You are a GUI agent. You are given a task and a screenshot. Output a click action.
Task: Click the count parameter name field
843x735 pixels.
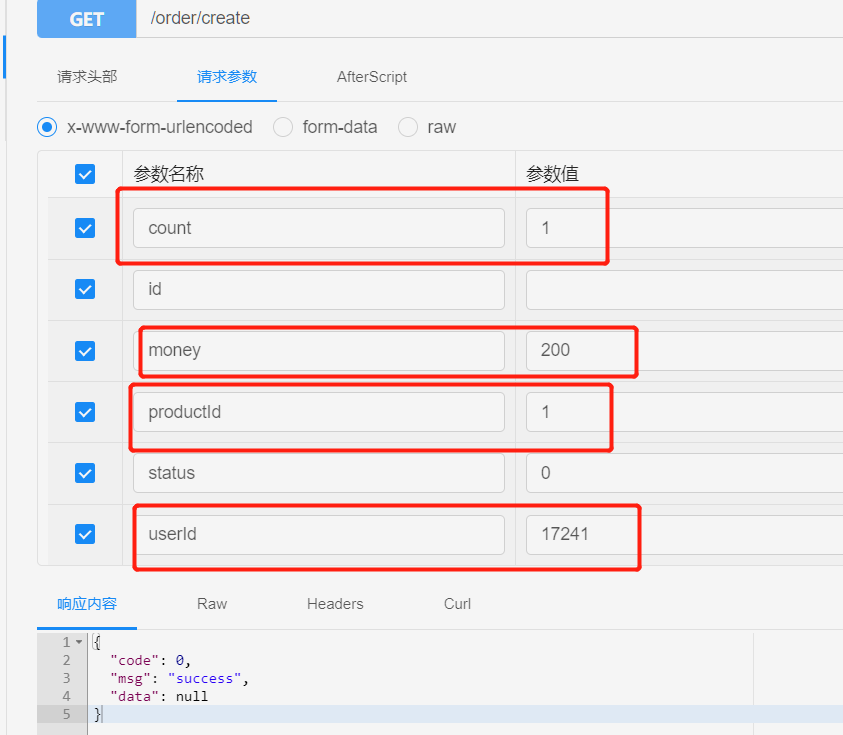point(319,228)
